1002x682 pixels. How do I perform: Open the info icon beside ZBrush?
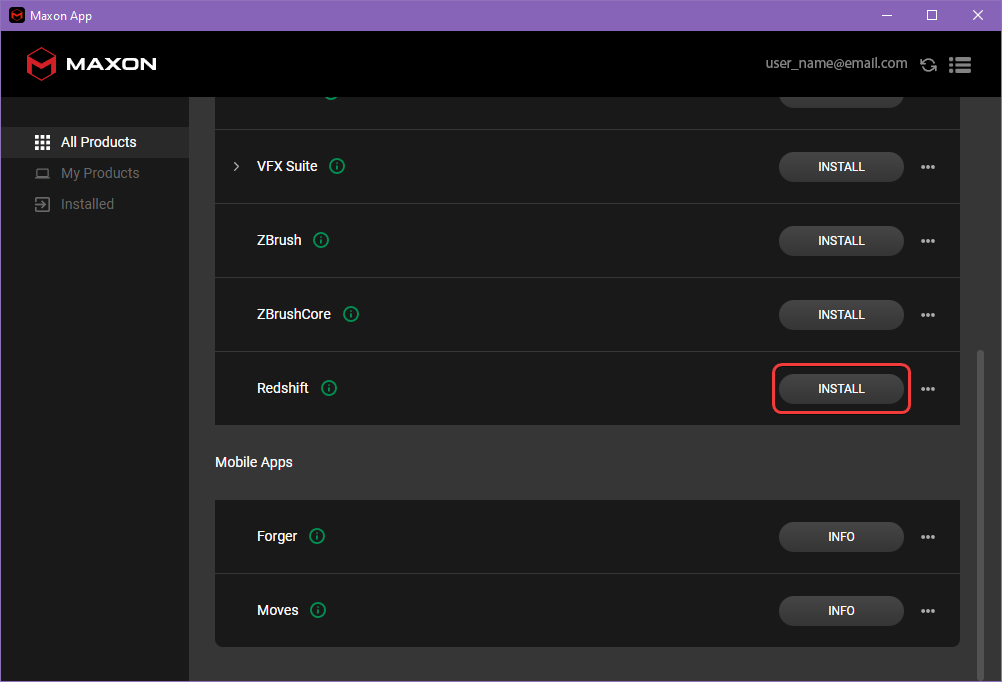tap(321, 240)
